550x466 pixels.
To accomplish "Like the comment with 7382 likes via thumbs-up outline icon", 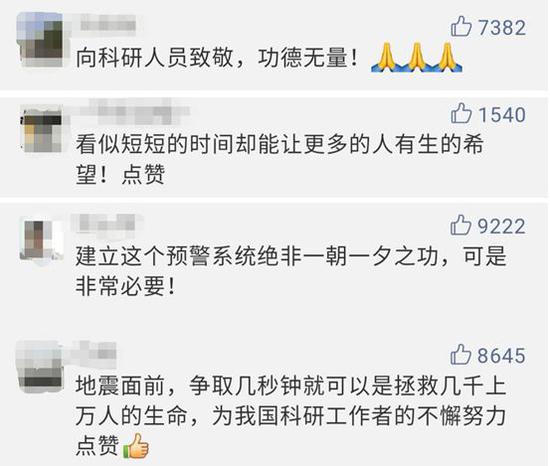I will coord(461,27).
